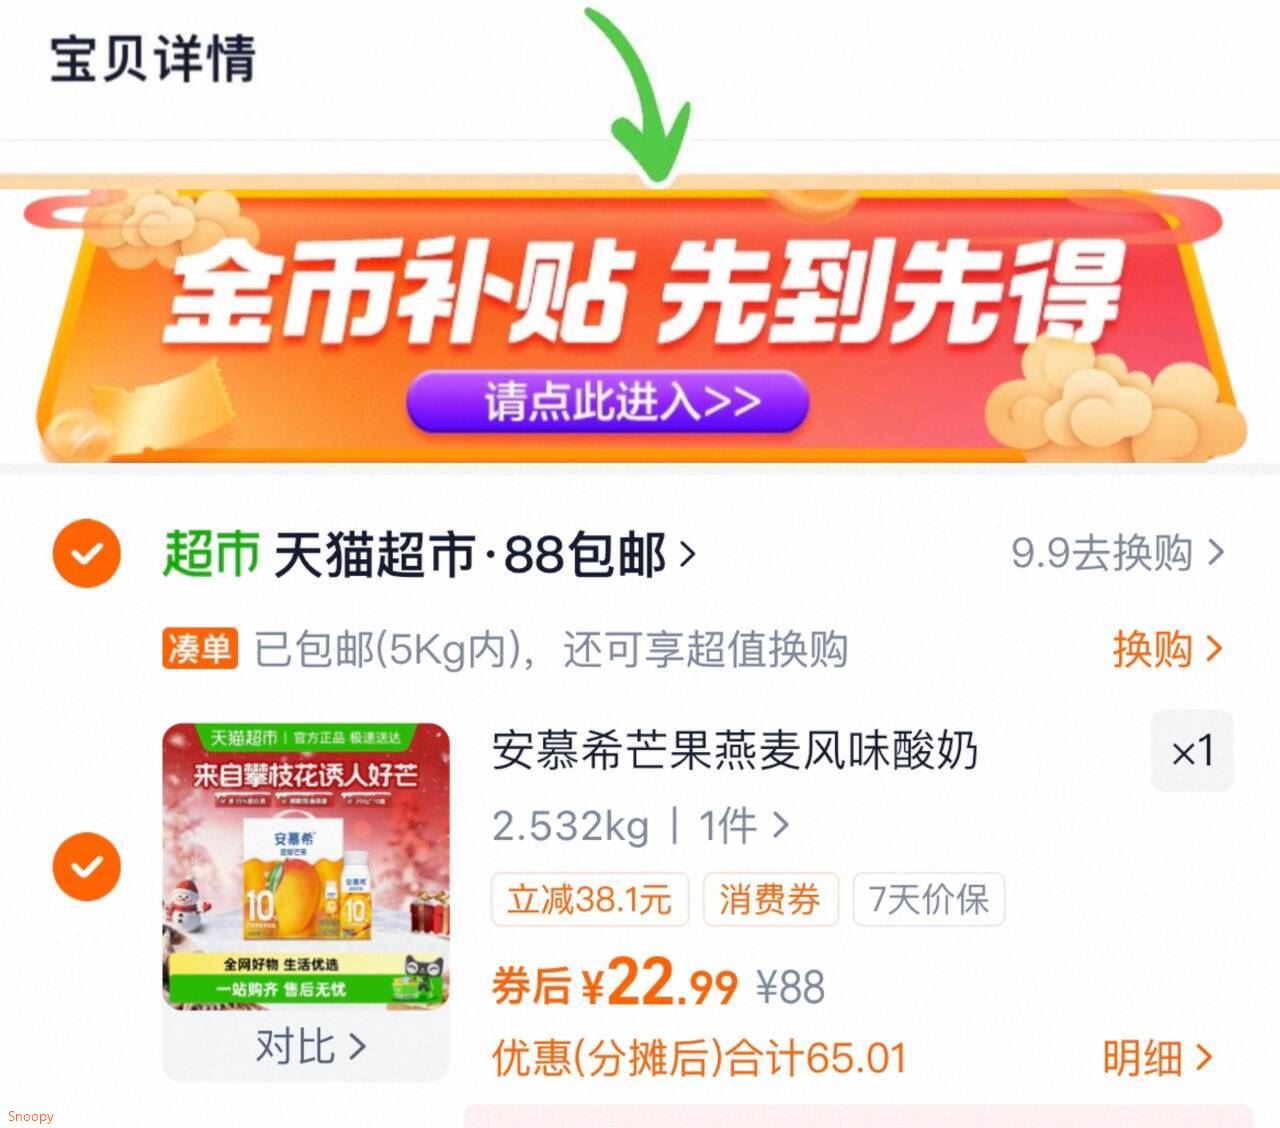
Task: Tap the orange 换购 link
Action: [1168, 649]
